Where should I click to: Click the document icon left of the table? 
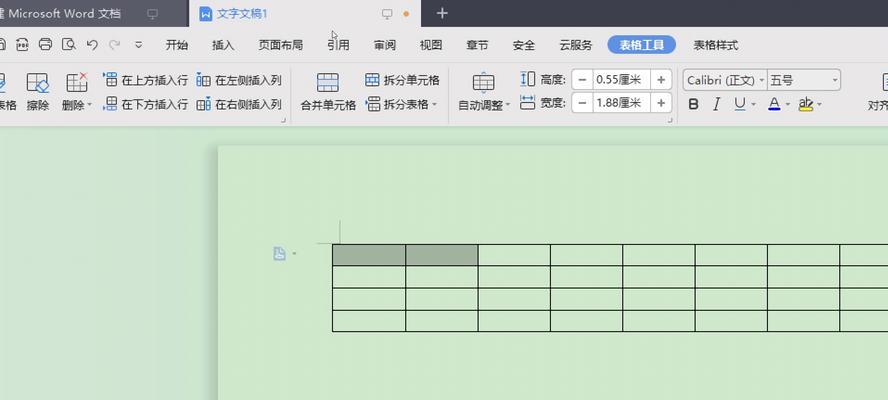279,253
